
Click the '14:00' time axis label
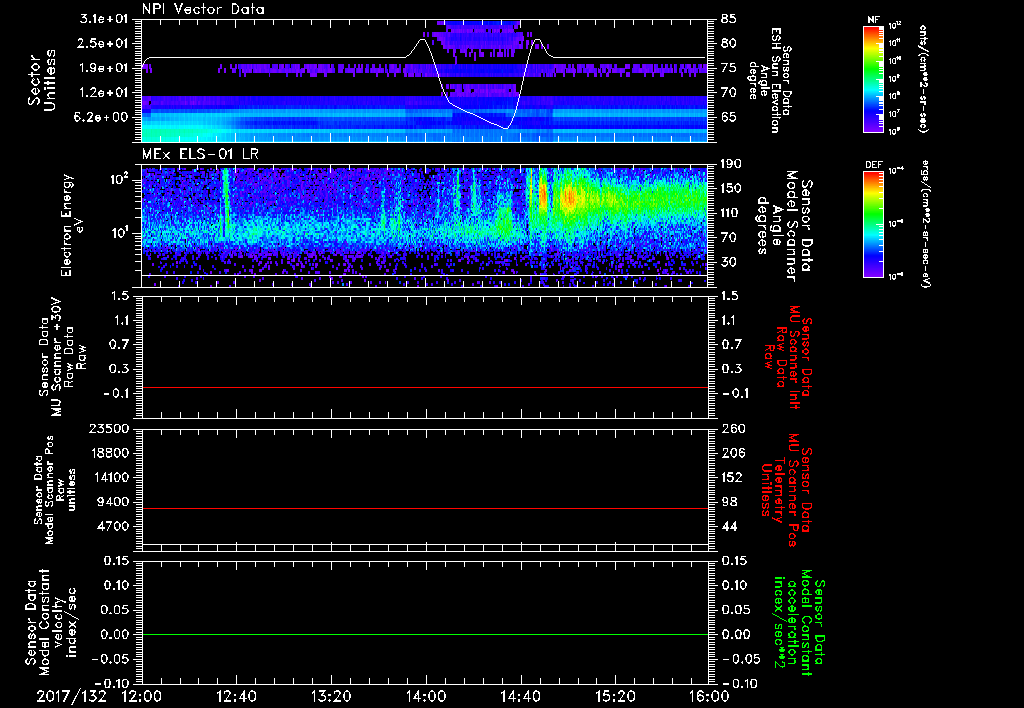click(426, 696)
